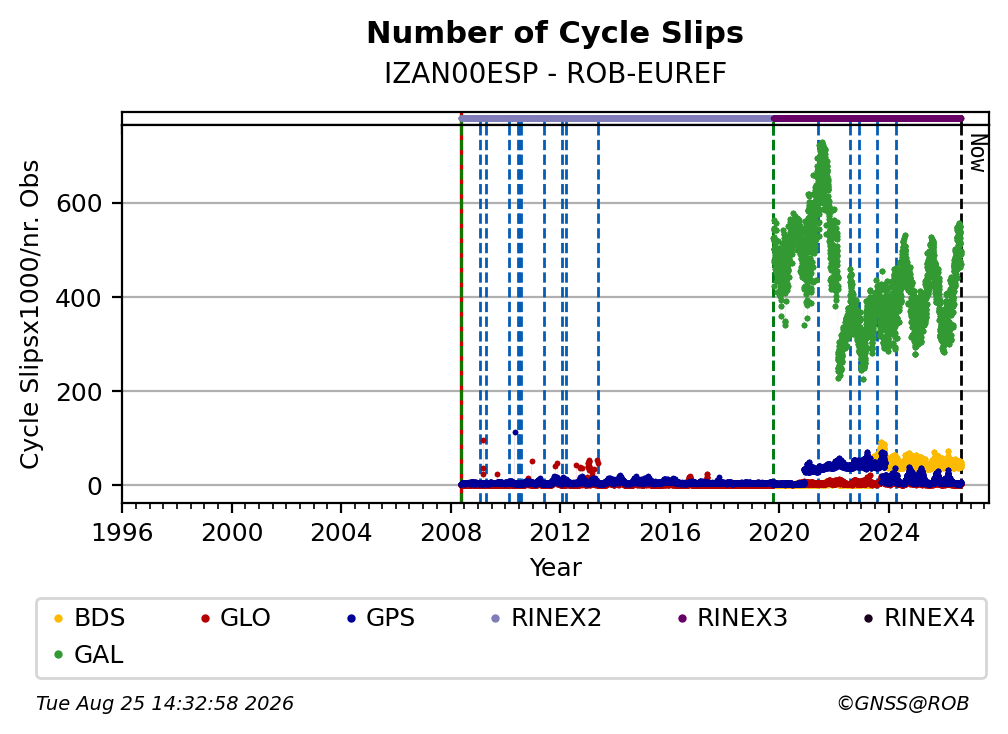Click the purple RINEX3 bar atop chart
Screen dimensions: 1008x734
click(x=867, y=118)
